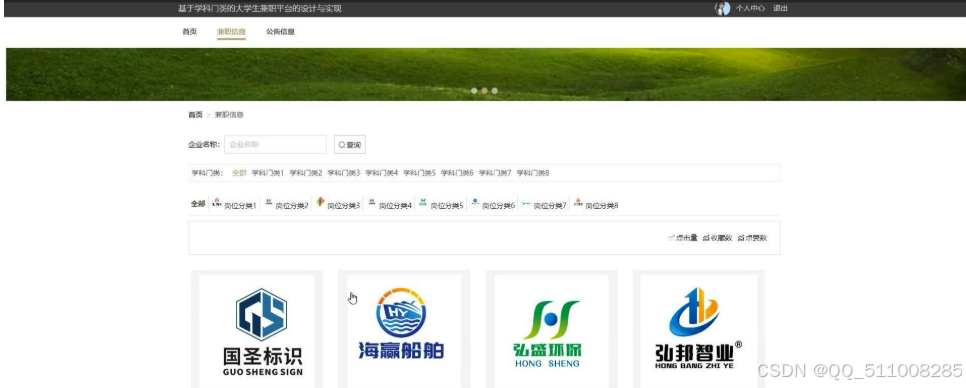Click the red icon beside 岗位分类8

[578, 201]
